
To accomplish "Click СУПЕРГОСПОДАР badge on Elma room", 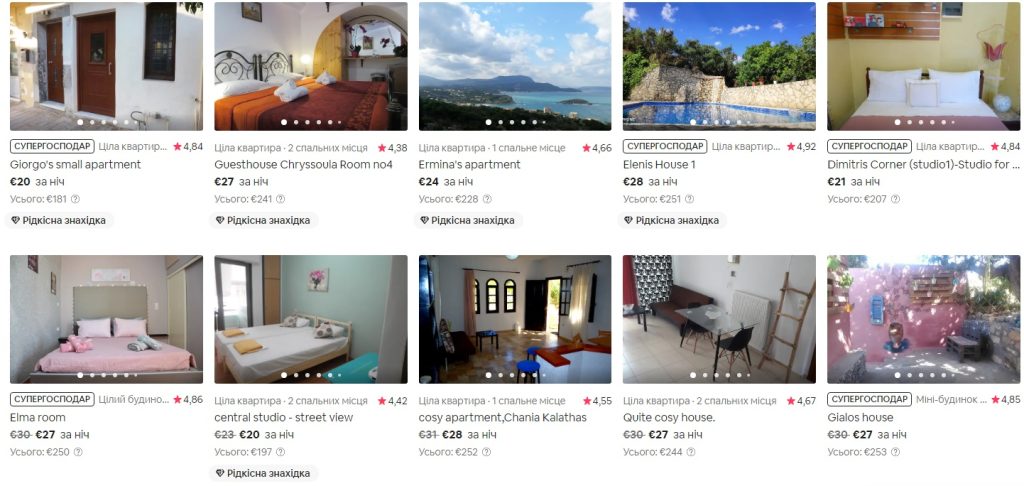I will click(52, 399).
